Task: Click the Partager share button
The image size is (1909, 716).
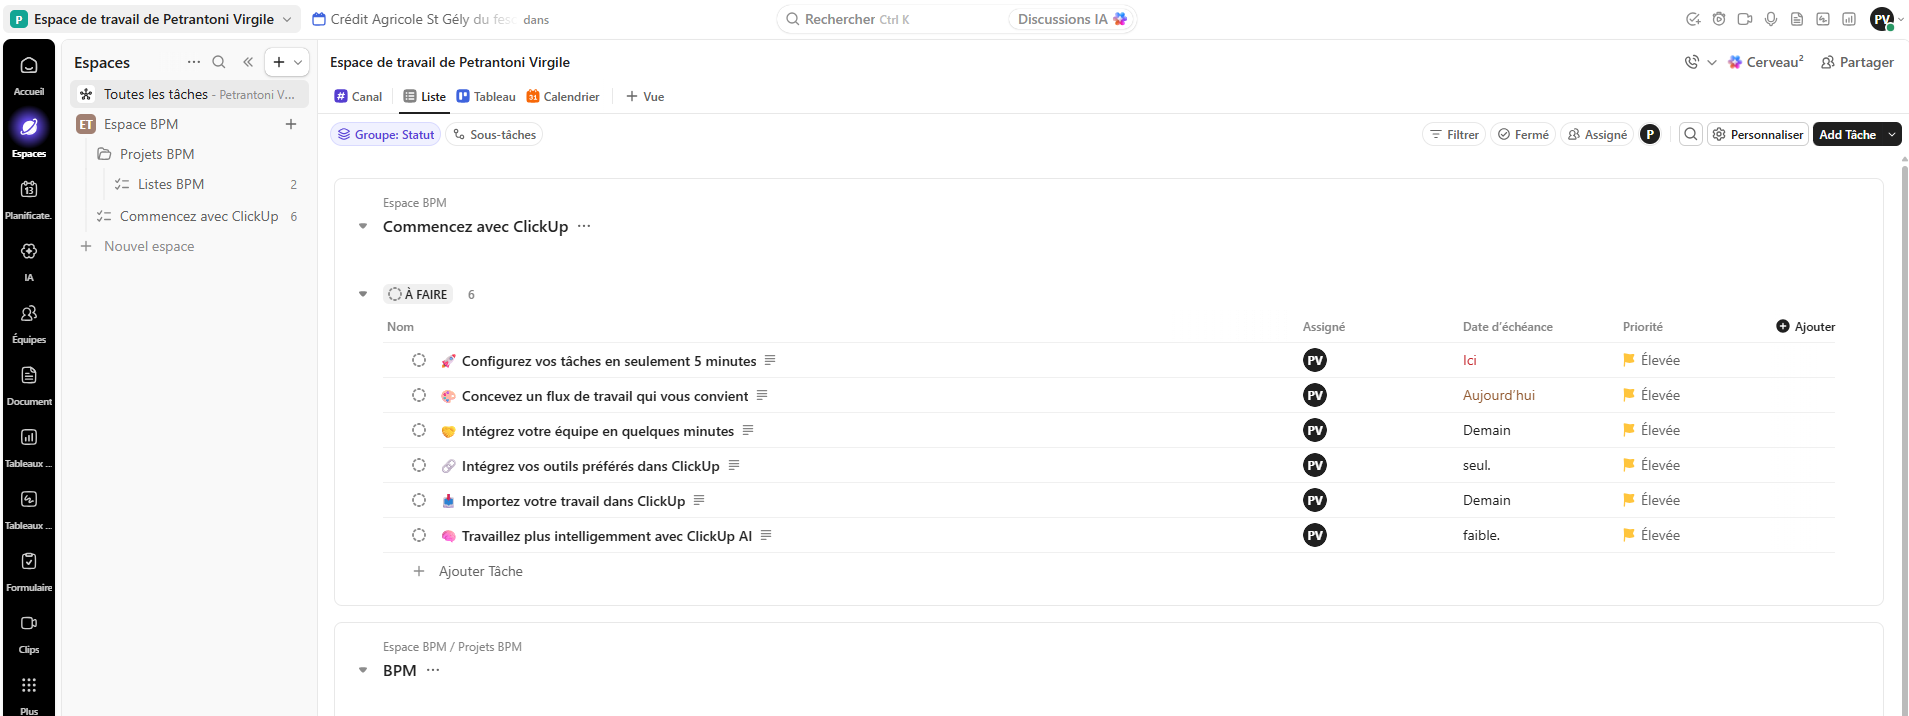Action: click(1857, 62)
